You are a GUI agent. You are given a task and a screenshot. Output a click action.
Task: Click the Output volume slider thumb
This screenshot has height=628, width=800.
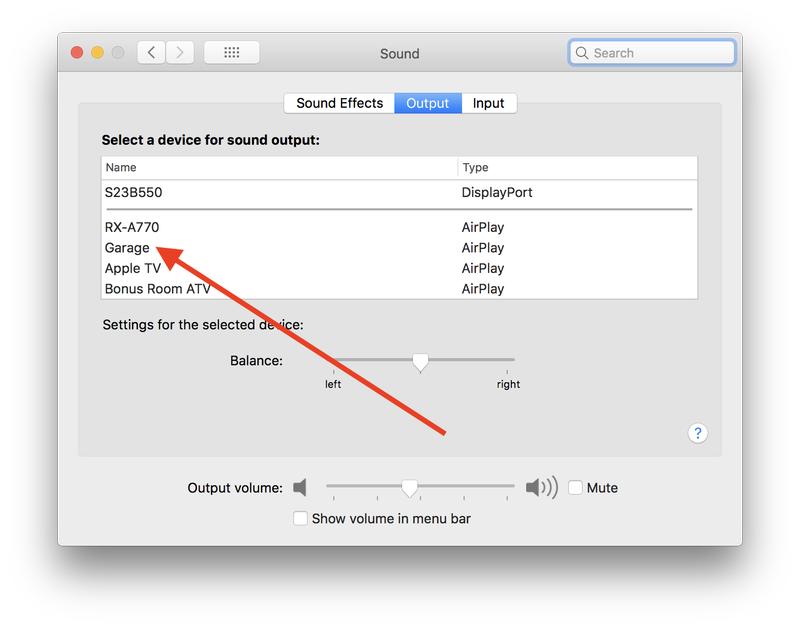(x=409, y=488)
